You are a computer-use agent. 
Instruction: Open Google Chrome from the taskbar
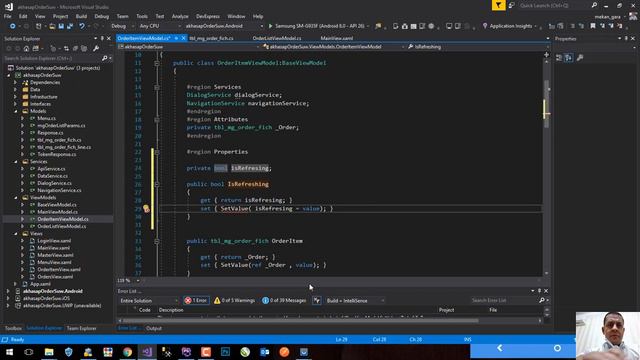[x=128, y=351]
